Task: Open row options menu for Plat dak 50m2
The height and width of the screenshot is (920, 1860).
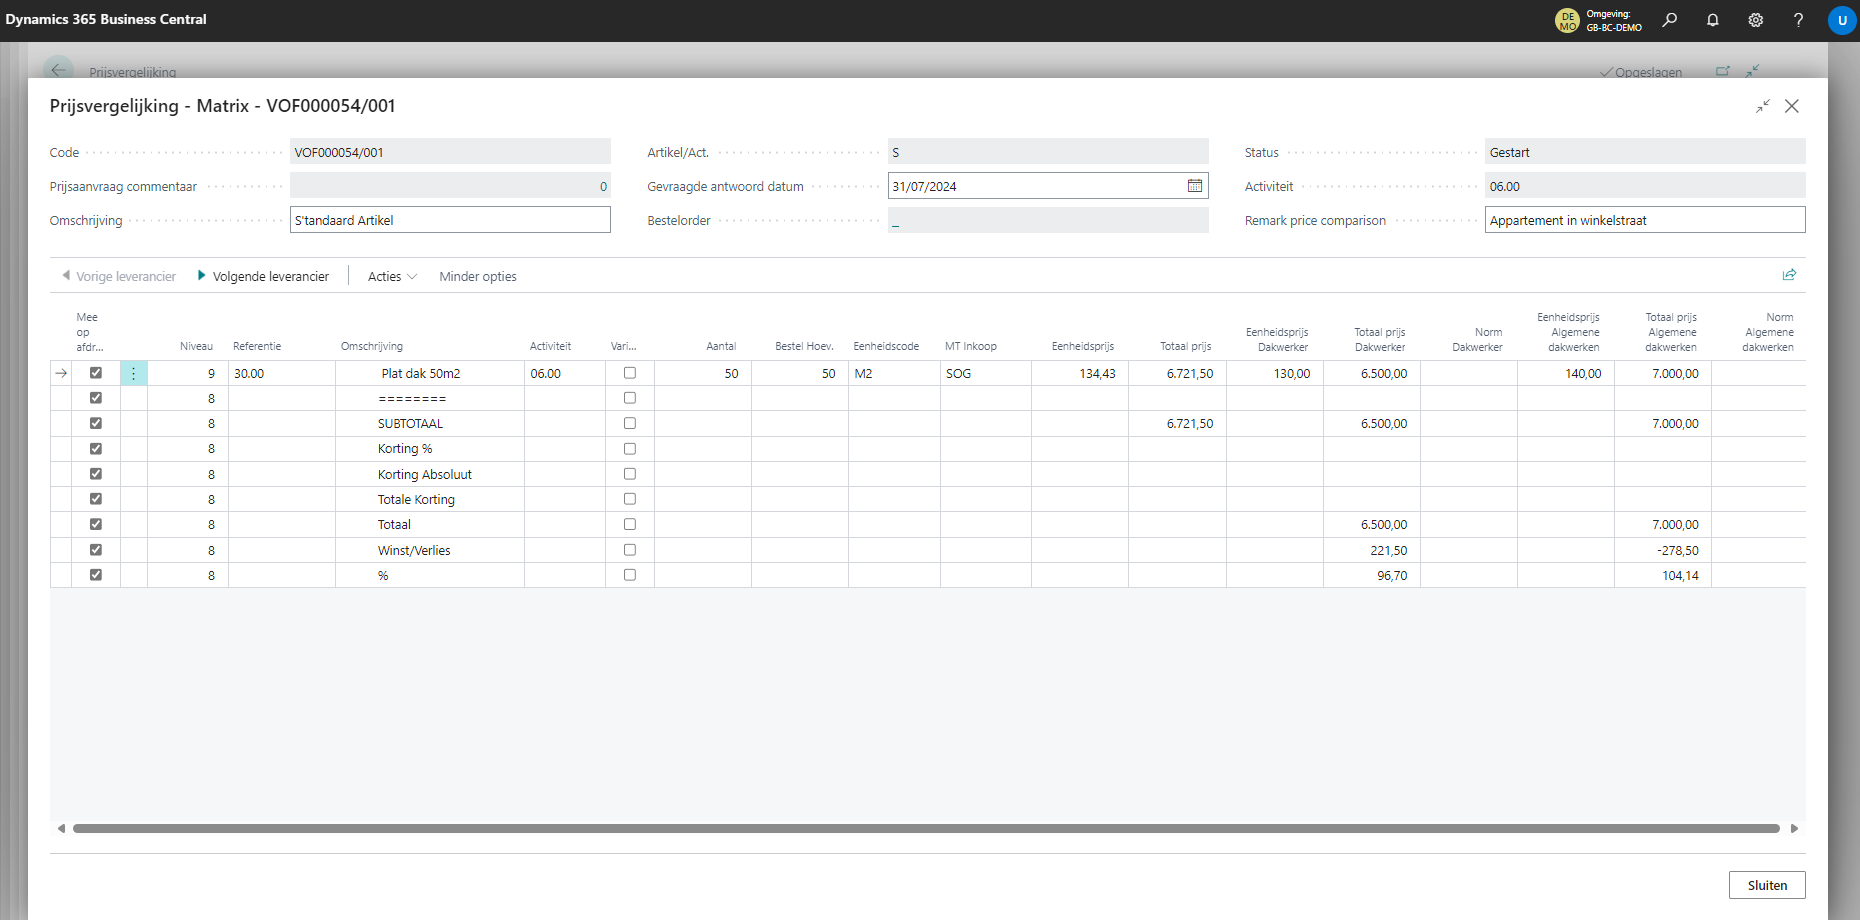Action: tap(133, 373)
